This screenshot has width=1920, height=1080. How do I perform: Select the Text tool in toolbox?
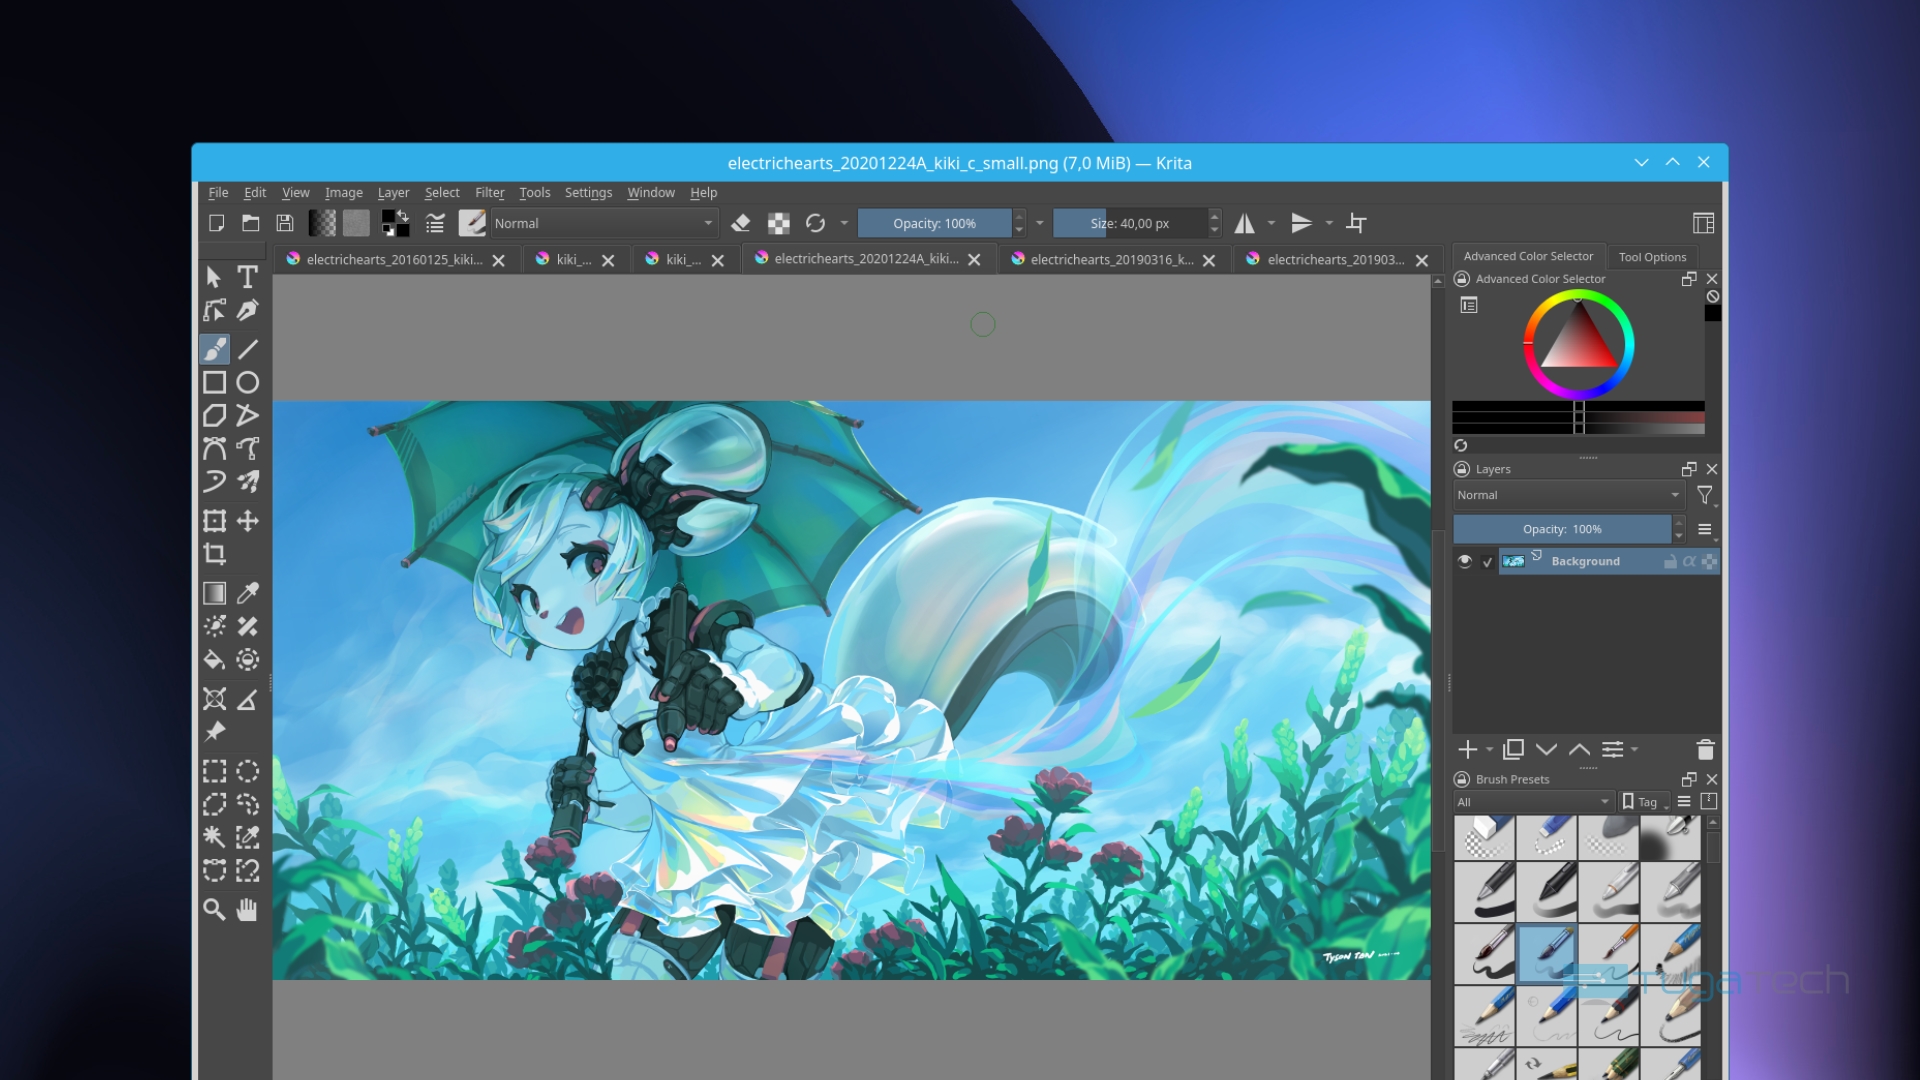coord(247,277)
